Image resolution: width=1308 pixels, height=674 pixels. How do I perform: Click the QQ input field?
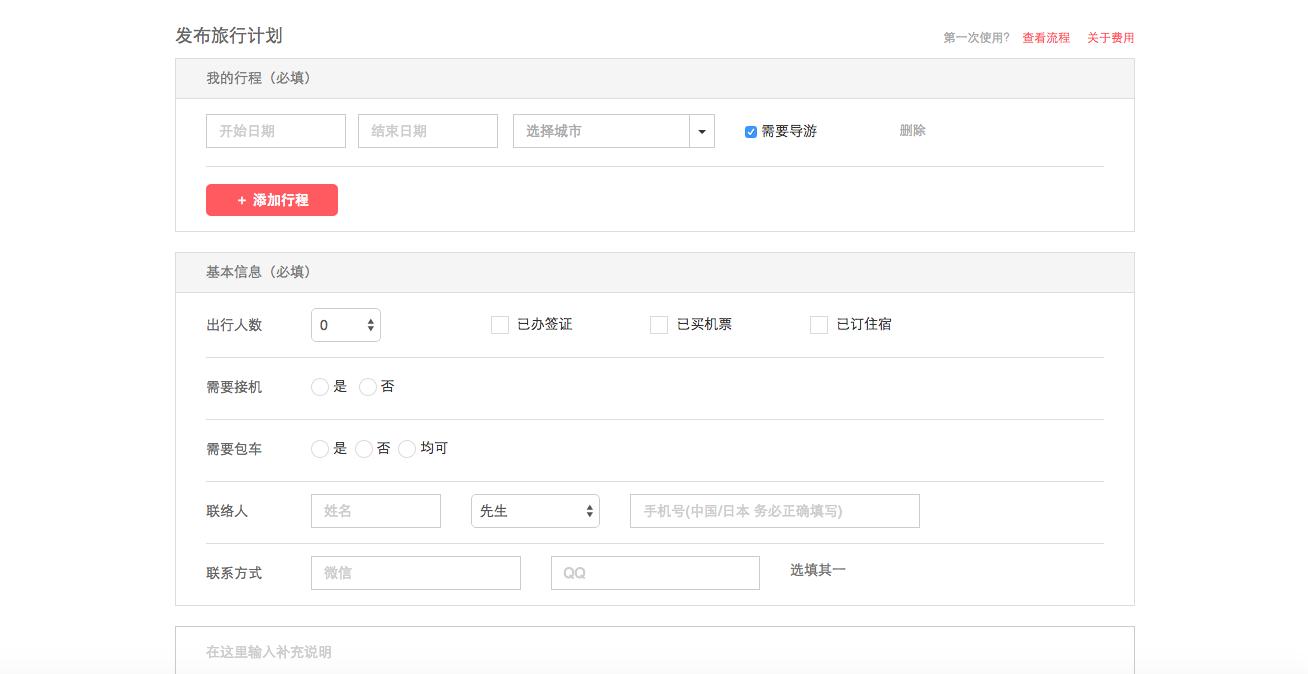tap(655, 573)
